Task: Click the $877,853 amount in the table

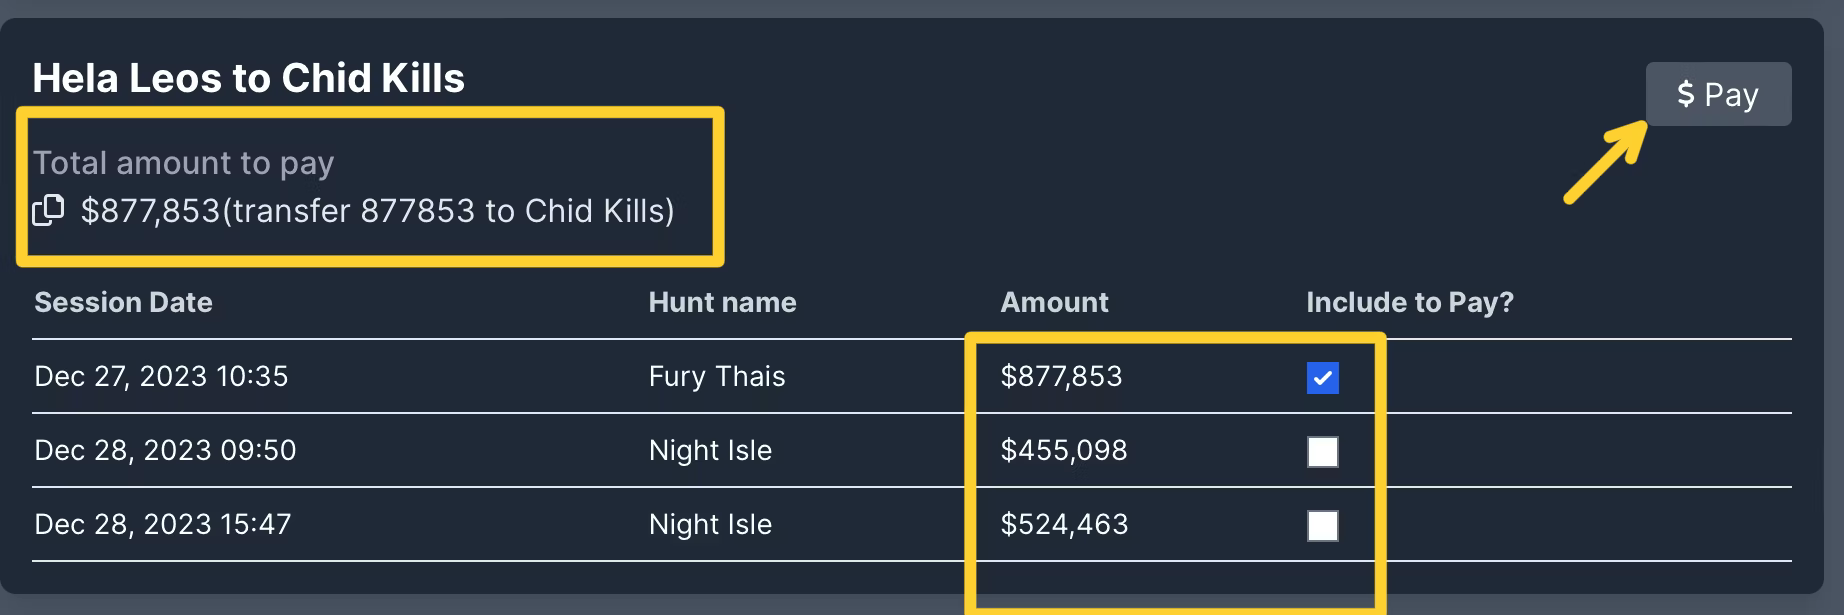Action: 1061,376
